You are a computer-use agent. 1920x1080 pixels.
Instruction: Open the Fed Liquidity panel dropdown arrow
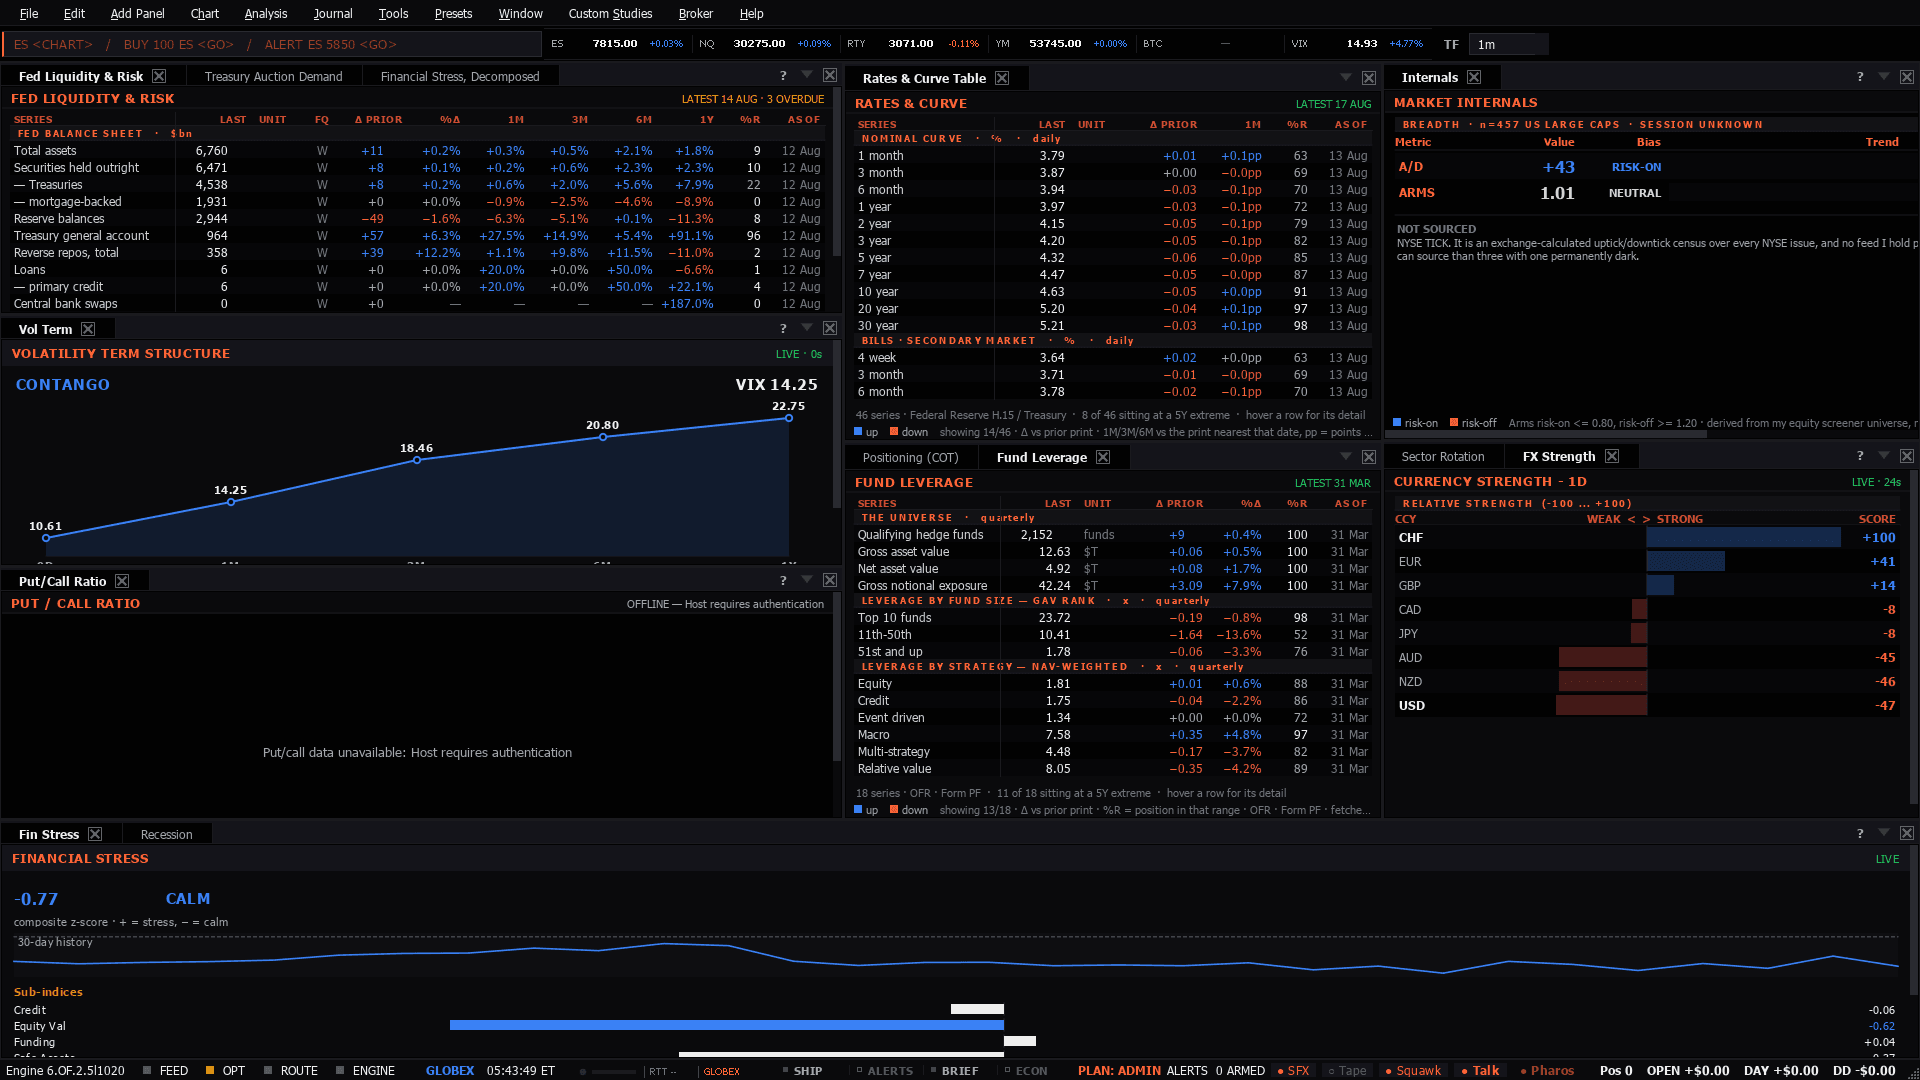point(807,75)
